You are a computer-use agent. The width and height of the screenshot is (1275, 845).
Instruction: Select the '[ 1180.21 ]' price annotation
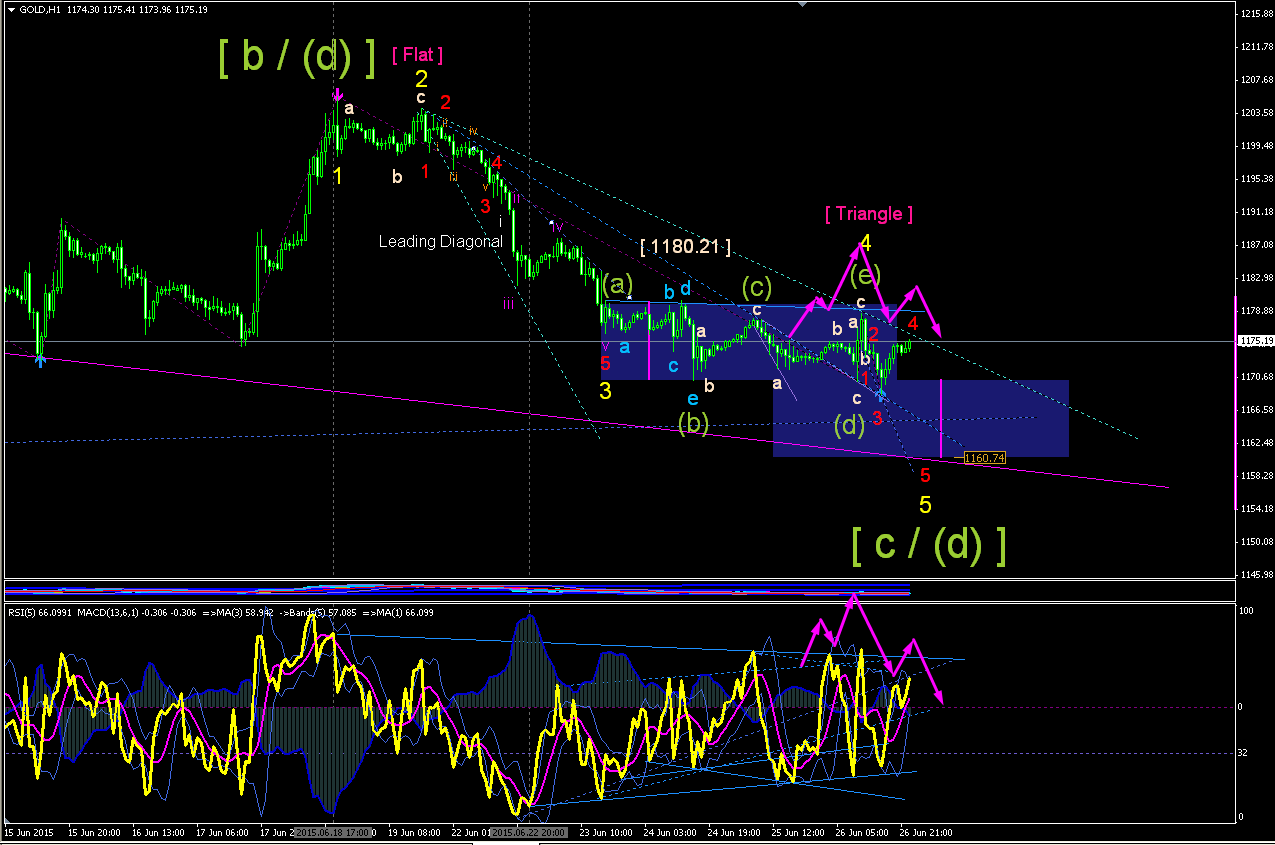click(x=685, y=246)
